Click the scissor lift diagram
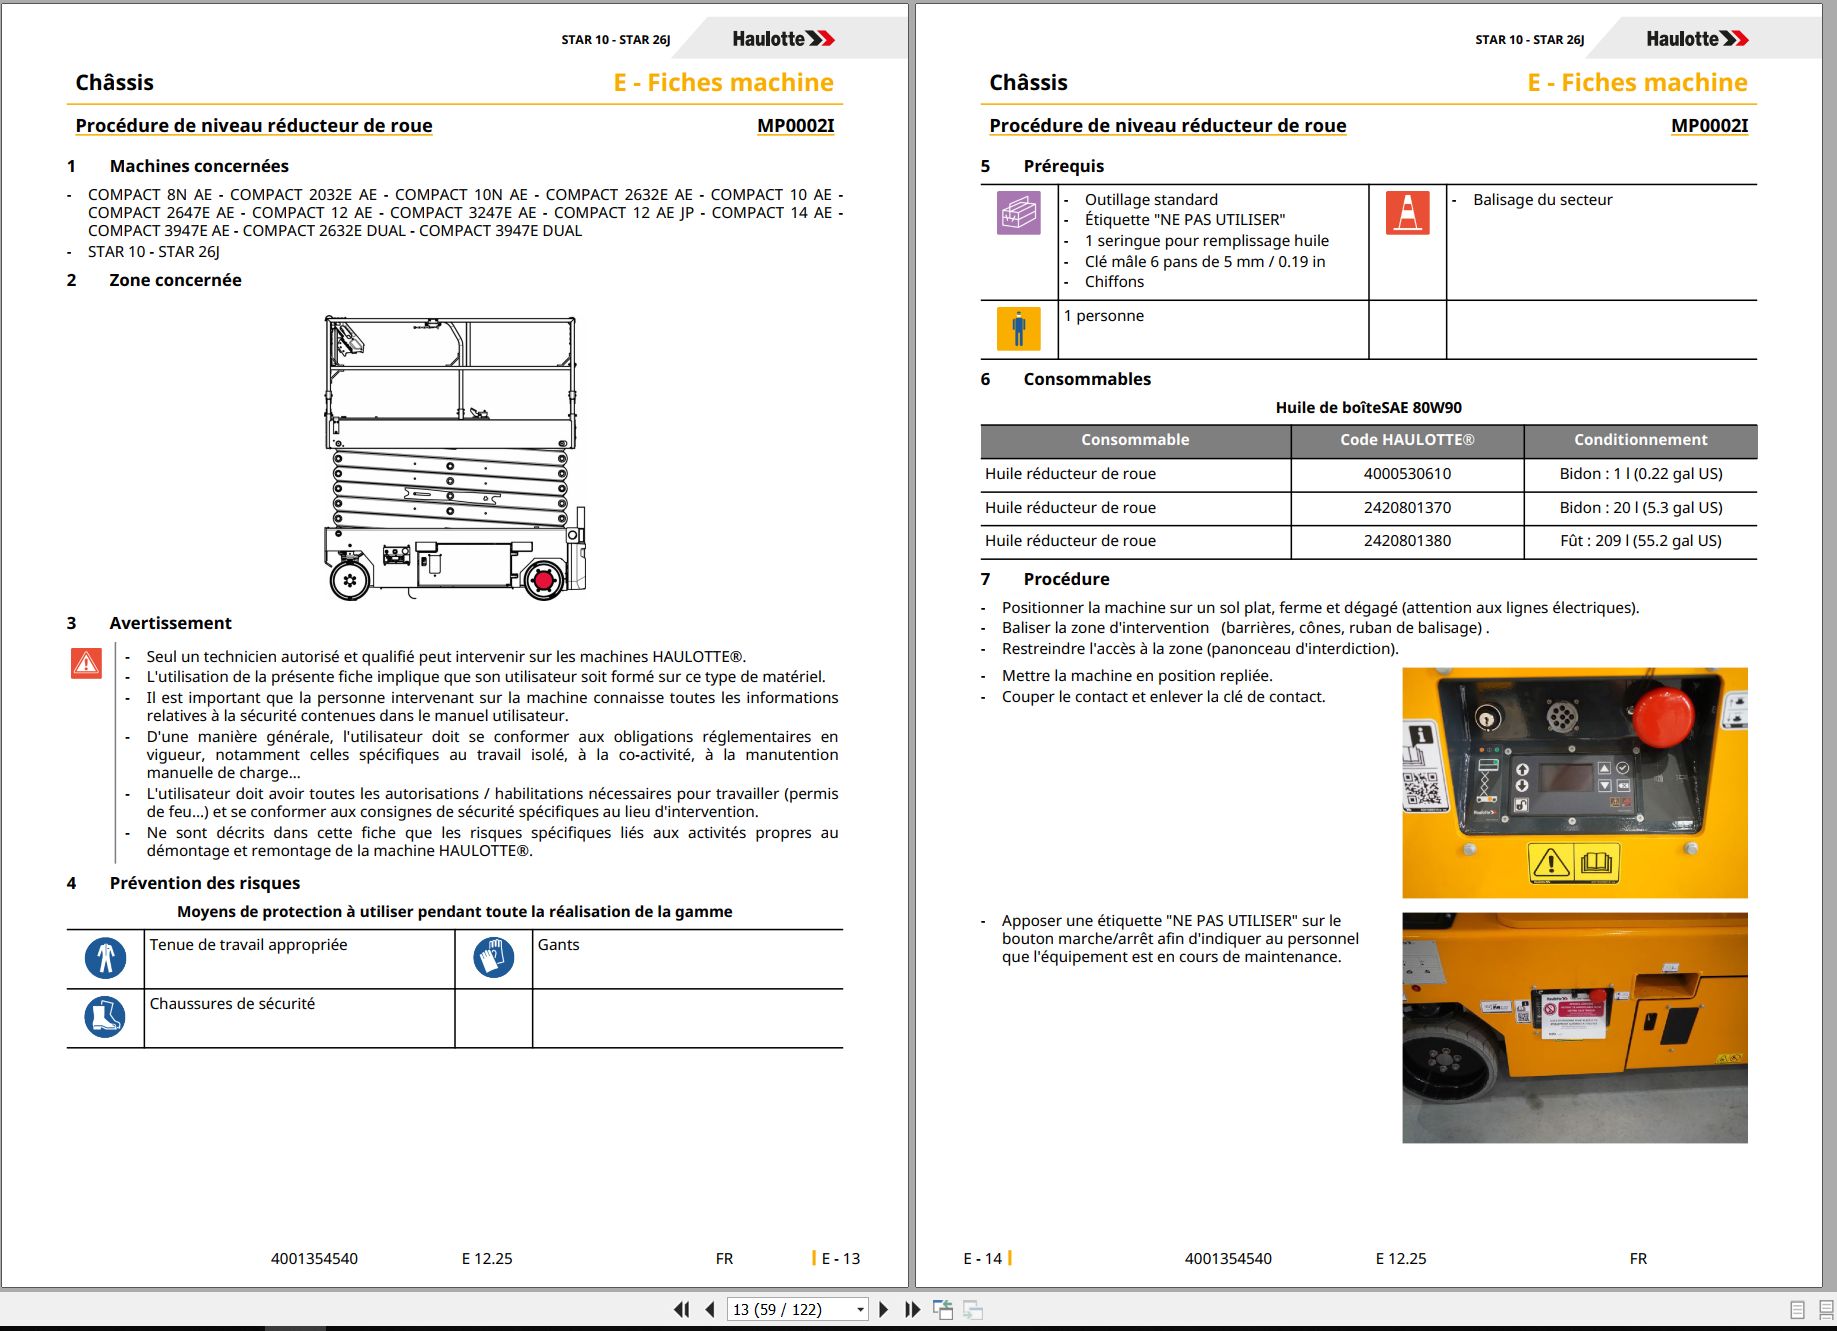The height and width of the screenshot is (1331, 1837). point(454,458)
